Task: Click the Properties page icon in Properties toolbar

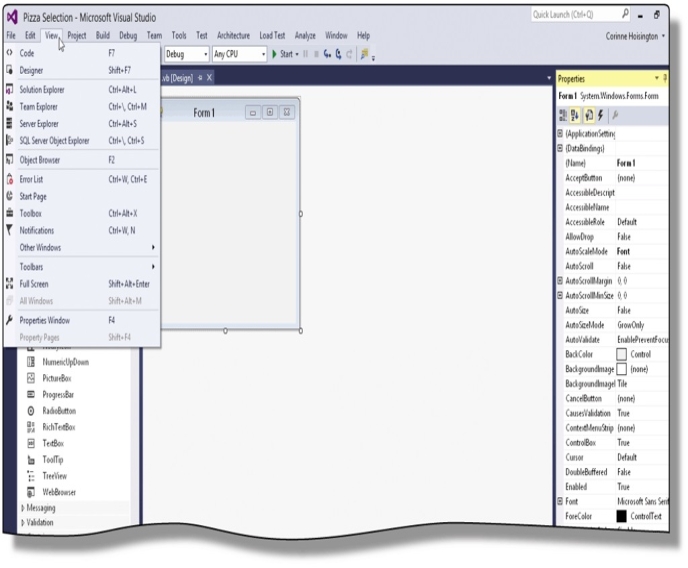Action: tap(588, 115)
